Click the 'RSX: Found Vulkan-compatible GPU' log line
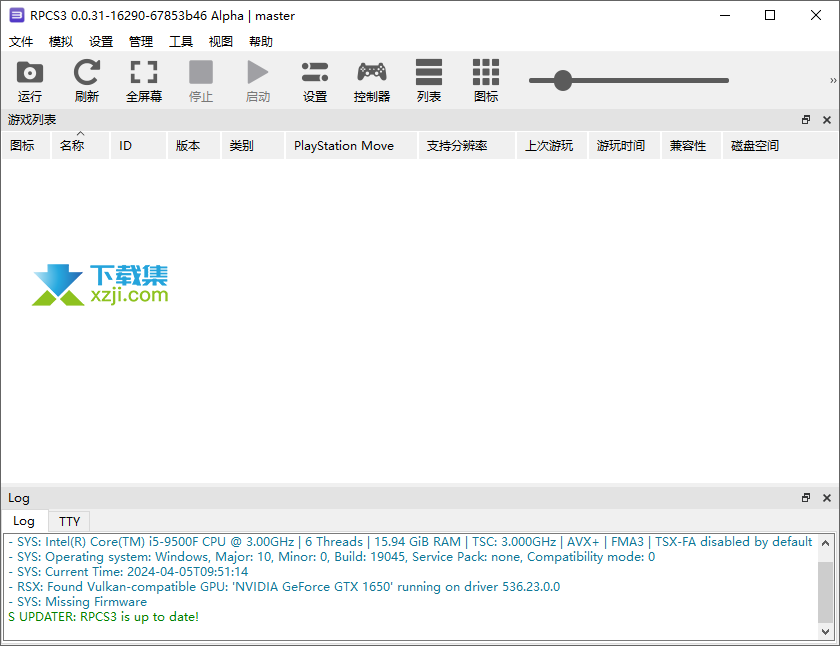840x646 pixels. point(284,587)
